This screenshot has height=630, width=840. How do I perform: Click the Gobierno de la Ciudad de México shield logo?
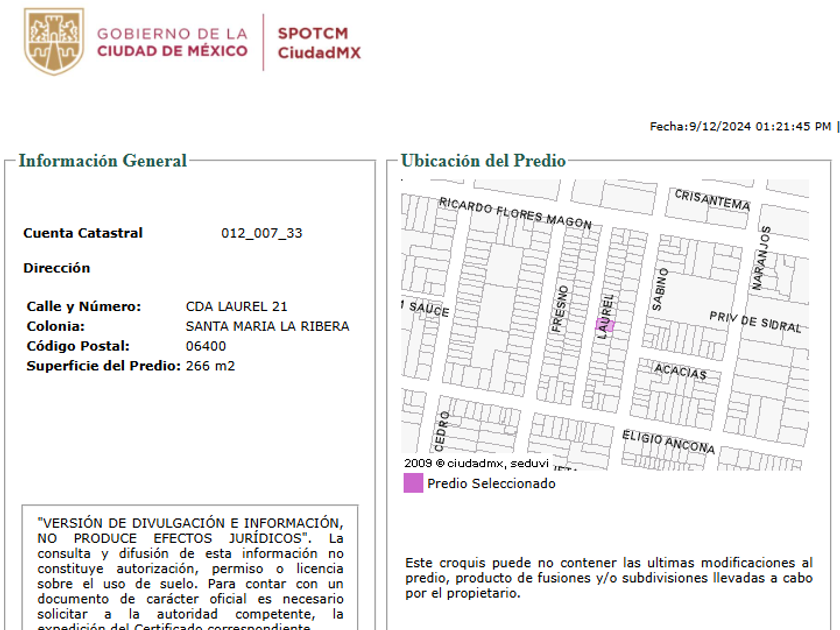click(54, 41)
